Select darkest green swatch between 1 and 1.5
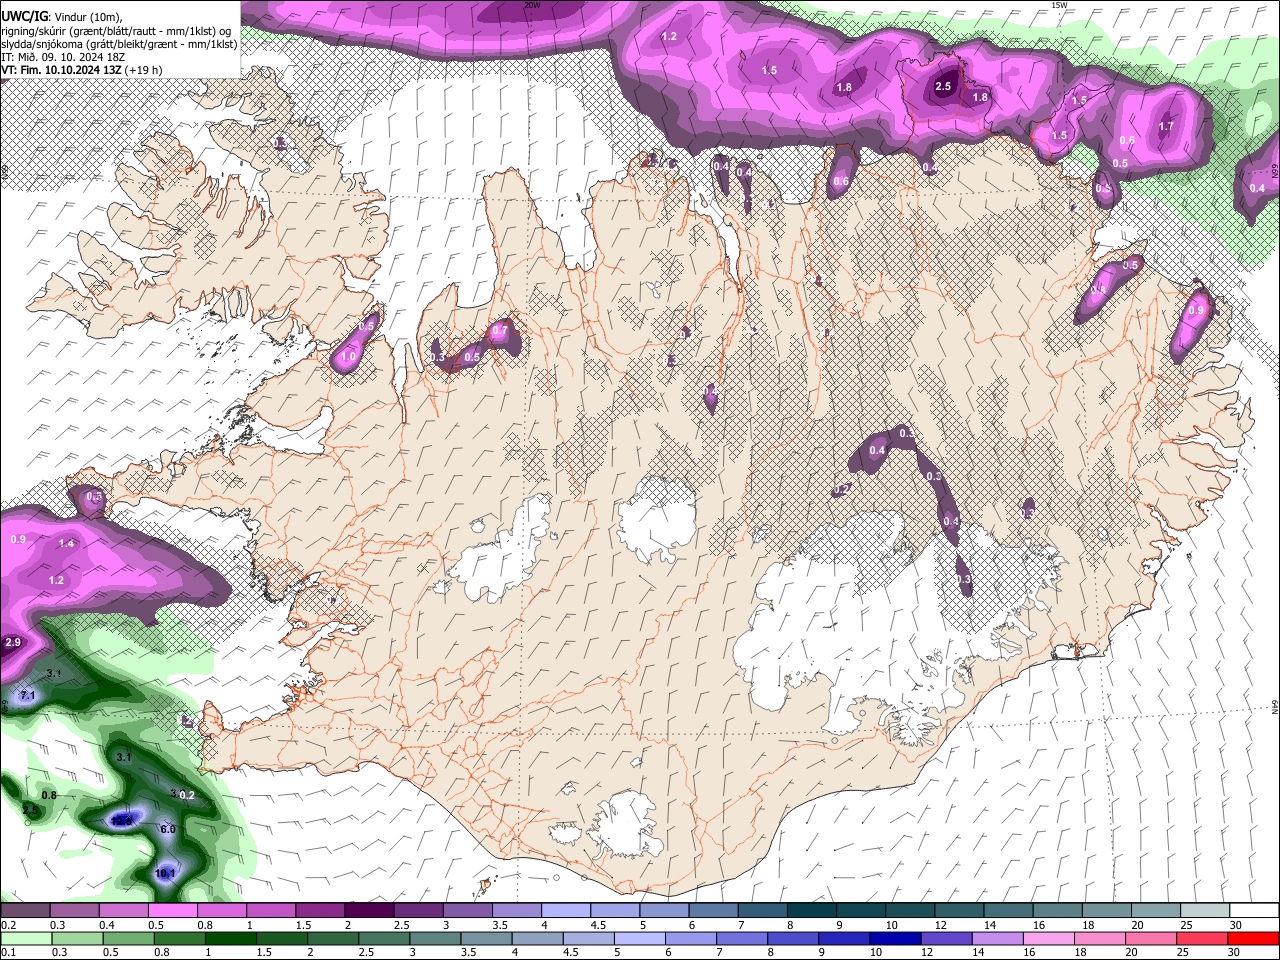Screen dimensions: 1280x960 (x=231, y=938)
